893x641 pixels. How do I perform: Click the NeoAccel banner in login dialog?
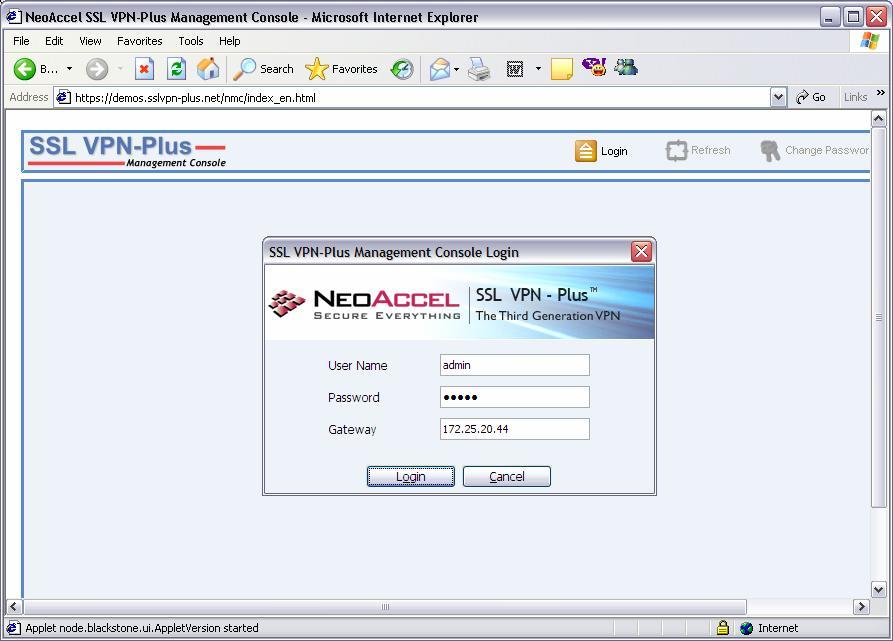point(460,303)
